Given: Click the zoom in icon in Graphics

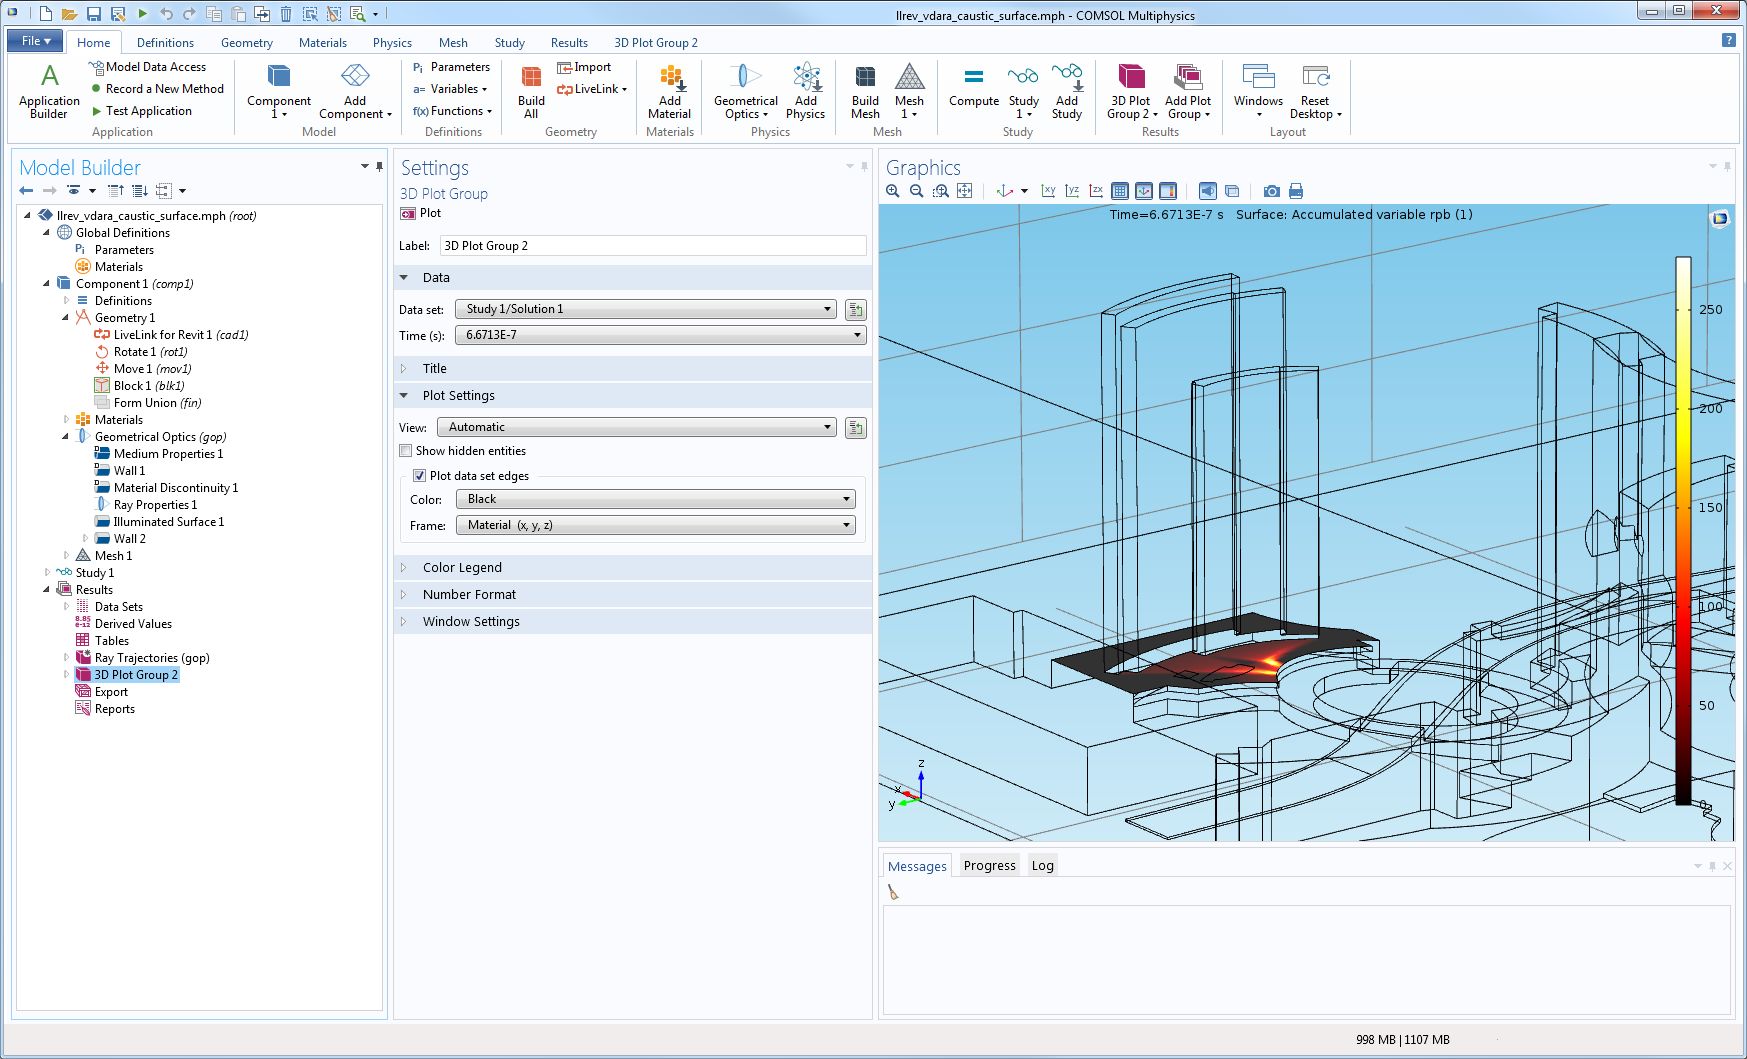Looking at the screenshot, I should pos(893,191).
